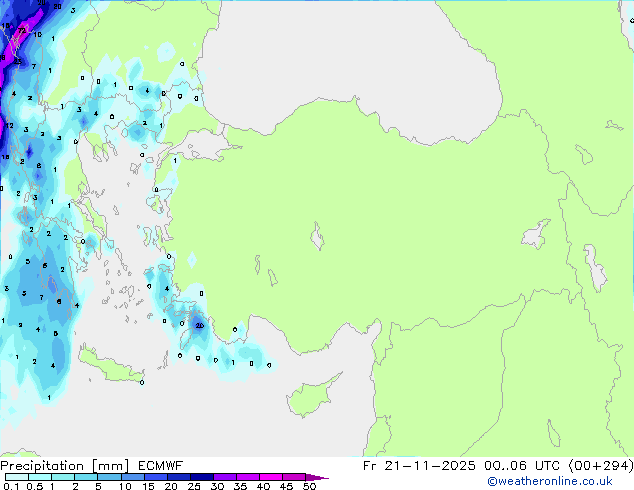Viewport: 634px width, 490px height.
Task: Click the '12' precipitation value on the map
Action: pyautogui.click(x=10, y=126)
